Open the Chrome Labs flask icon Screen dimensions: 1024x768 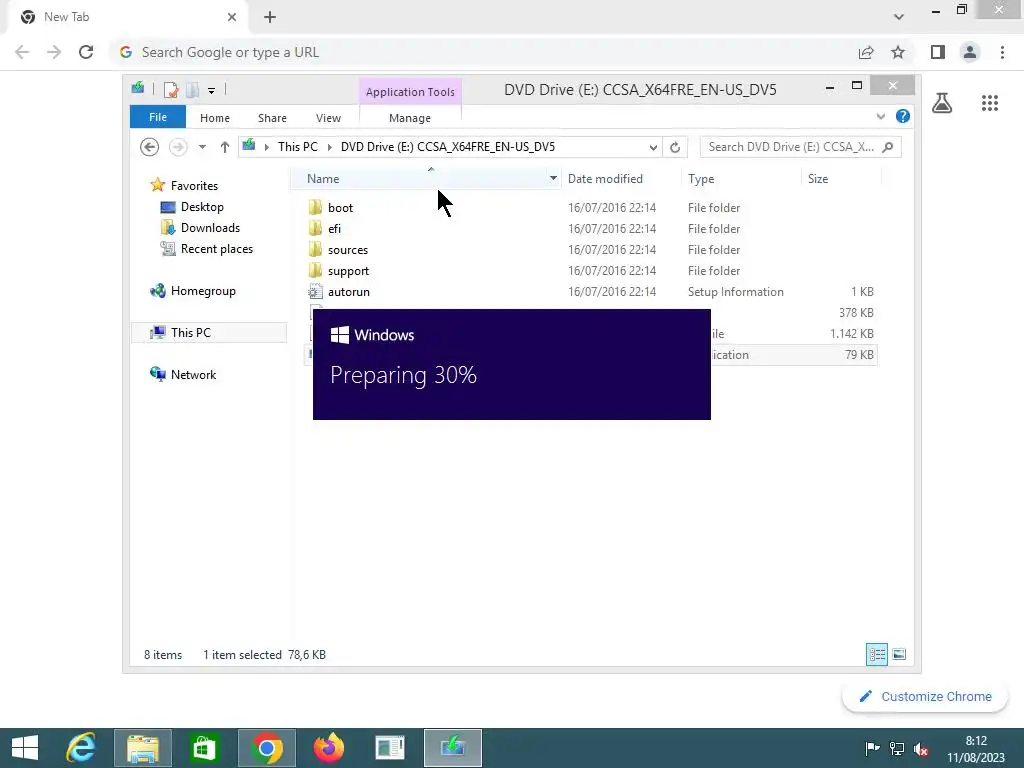[x=942, y=103]
